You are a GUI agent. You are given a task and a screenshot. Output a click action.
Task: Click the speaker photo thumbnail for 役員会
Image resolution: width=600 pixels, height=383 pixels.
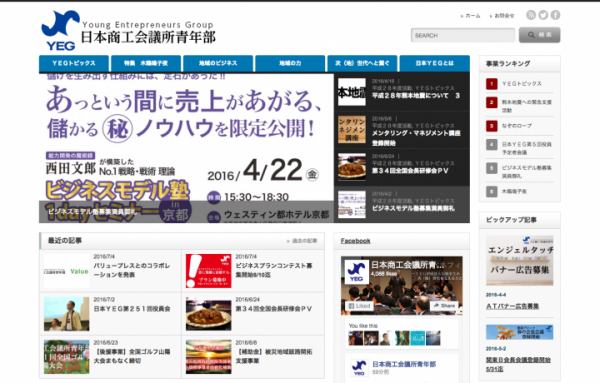pyautogui.click(x=67, y=314)
